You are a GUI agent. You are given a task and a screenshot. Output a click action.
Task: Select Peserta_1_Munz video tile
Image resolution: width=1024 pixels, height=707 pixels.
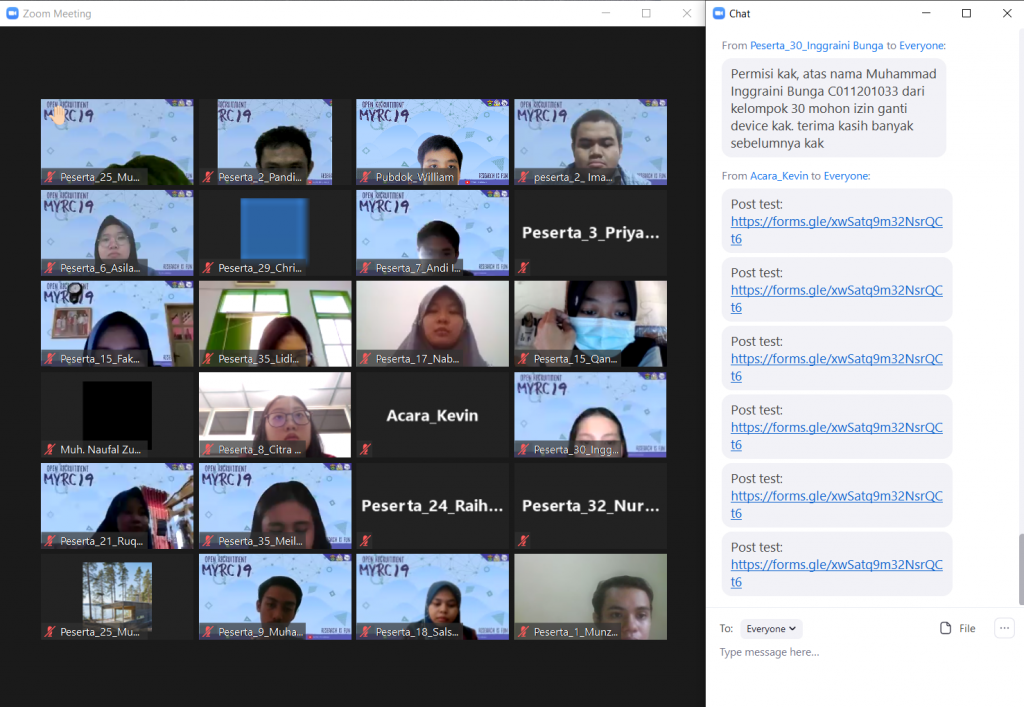click(x=590, y=597)
